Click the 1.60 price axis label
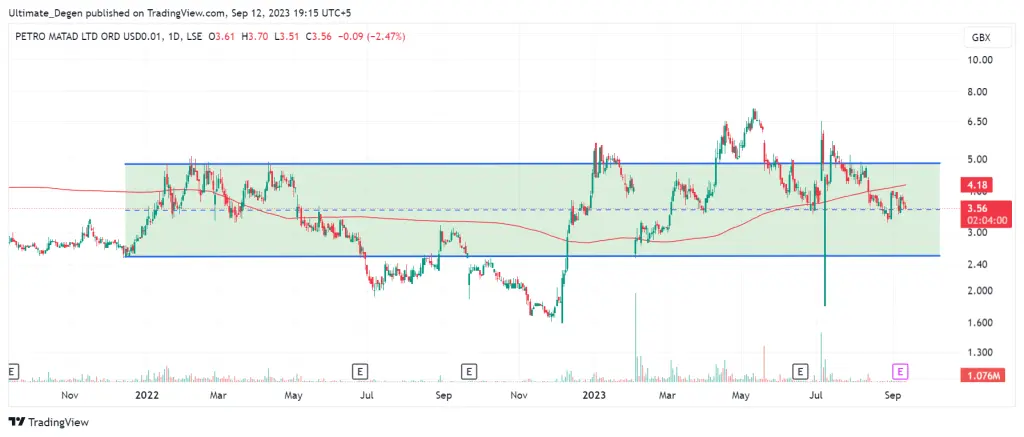The width and height of the screenshot is (1024, 437). [982, 323]
